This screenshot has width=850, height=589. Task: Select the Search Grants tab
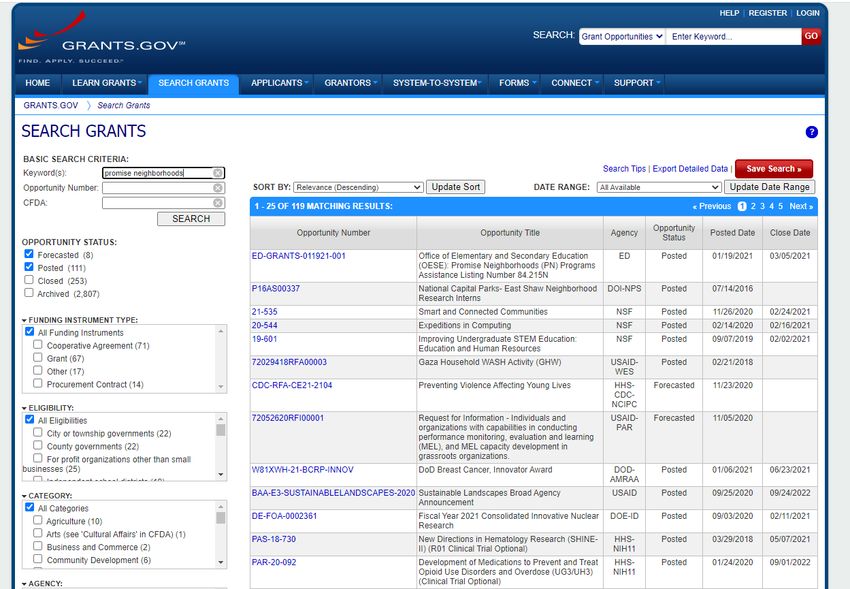coord(194,83)
